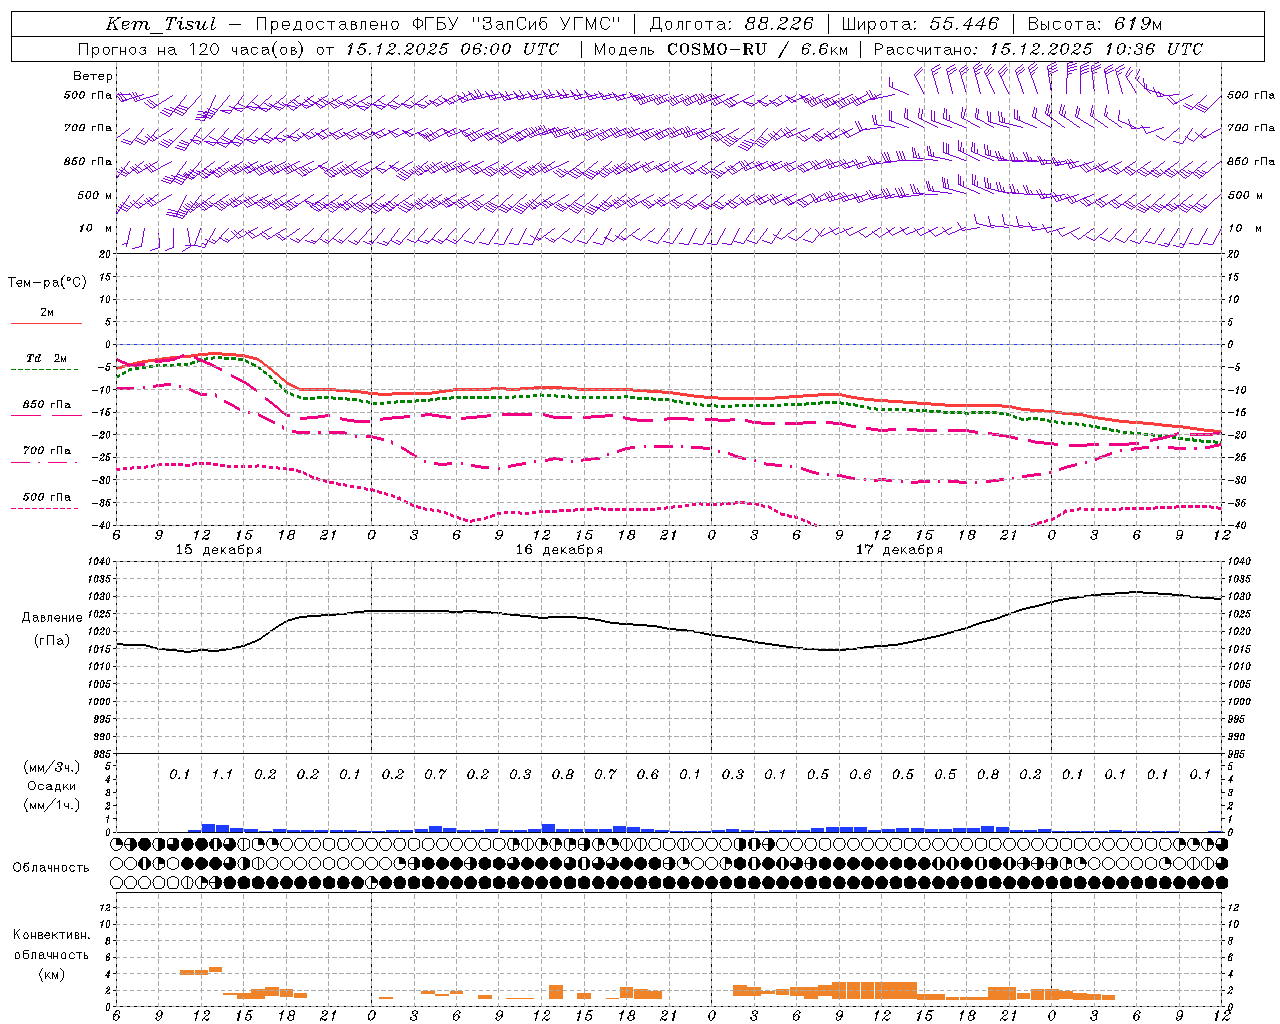
Task: Click 'Предоставлено ФГБУ "ЗапСиб УГМС"' text
Action: (x=438, y=24)
